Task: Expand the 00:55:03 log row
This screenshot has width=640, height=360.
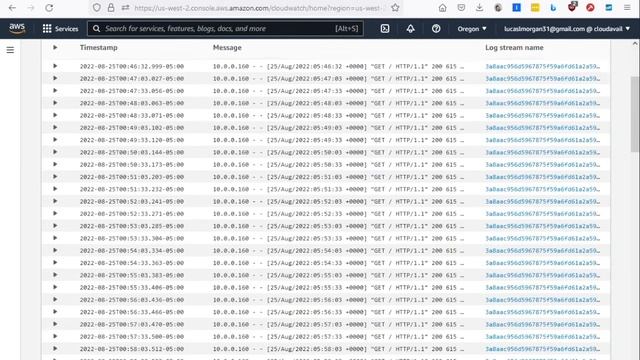Action: [x=55, y=275]
